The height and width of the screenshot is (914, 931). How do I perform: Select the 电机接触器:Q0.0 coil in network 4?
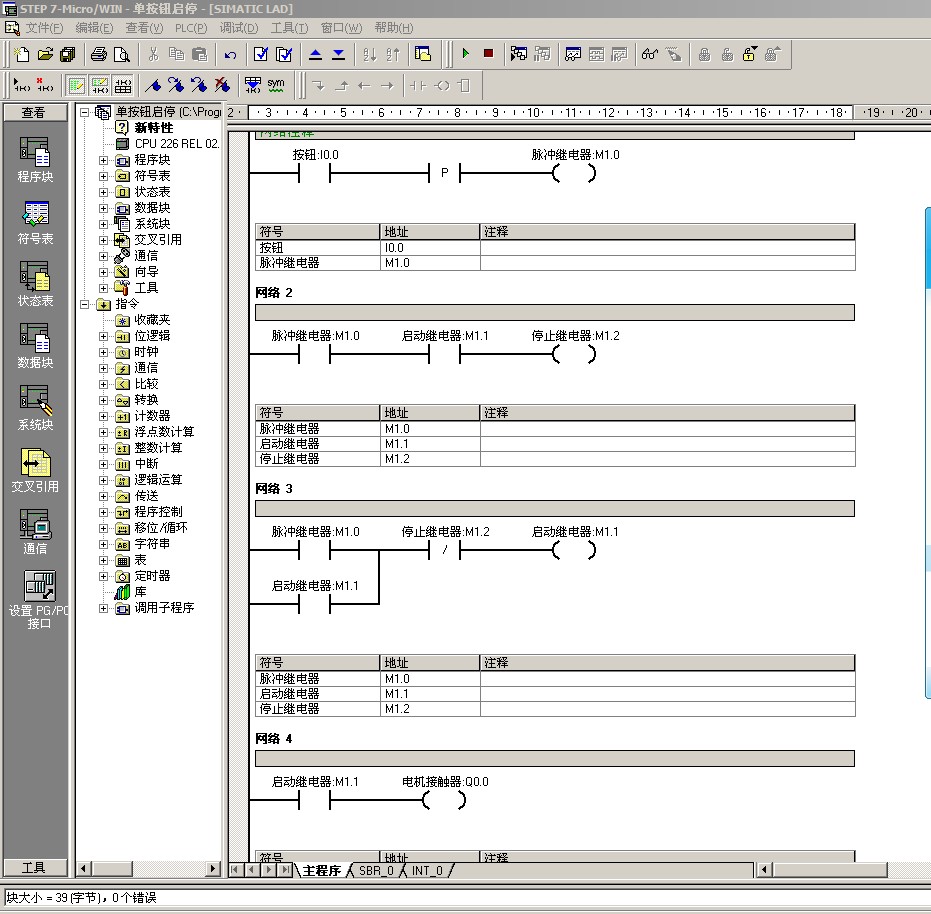tap(444, 800)
